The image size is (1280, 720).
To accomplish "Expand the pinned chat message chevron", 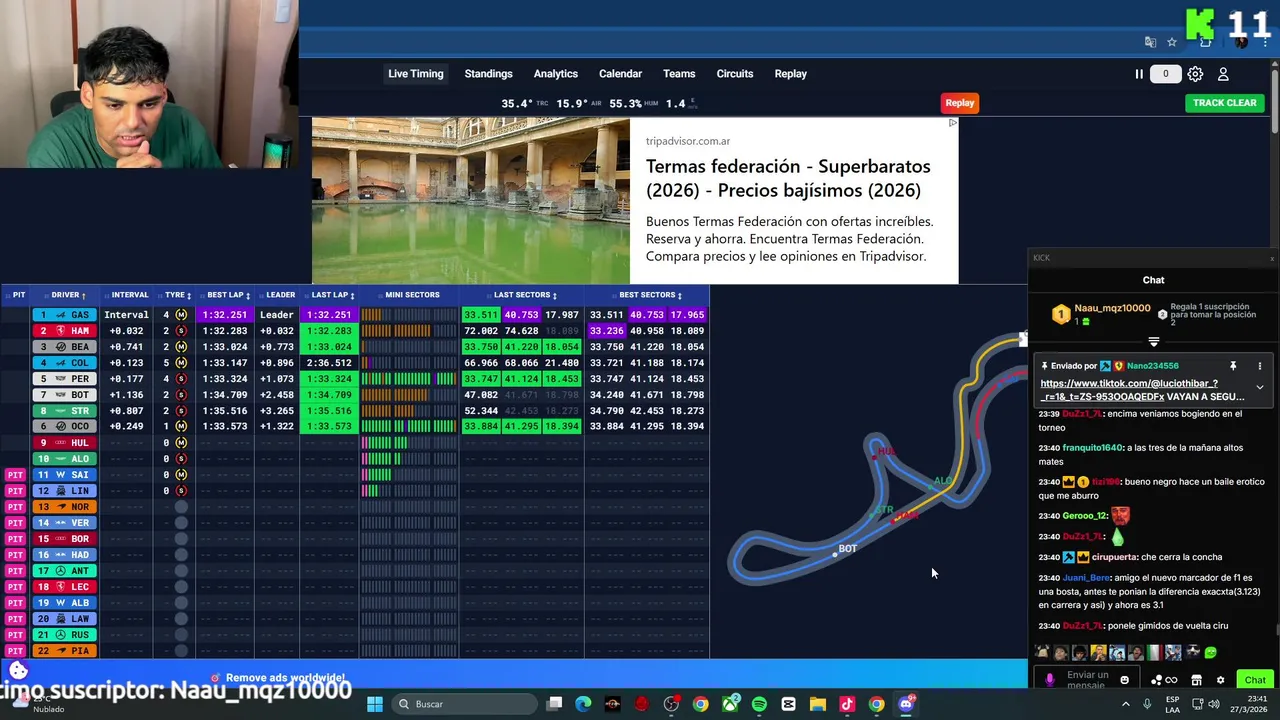I will [1260, 387].
